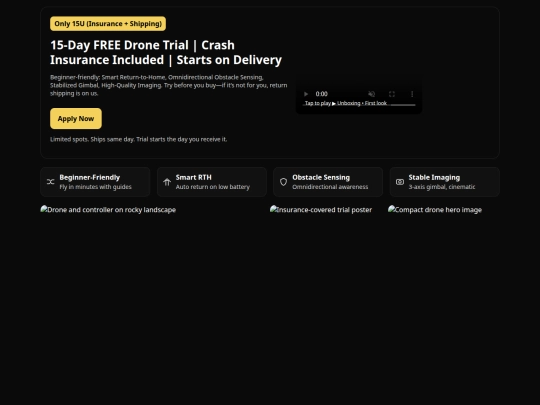
Task: Click the Apply Now button
Action: pyautogui.click(x=76, y=119)
